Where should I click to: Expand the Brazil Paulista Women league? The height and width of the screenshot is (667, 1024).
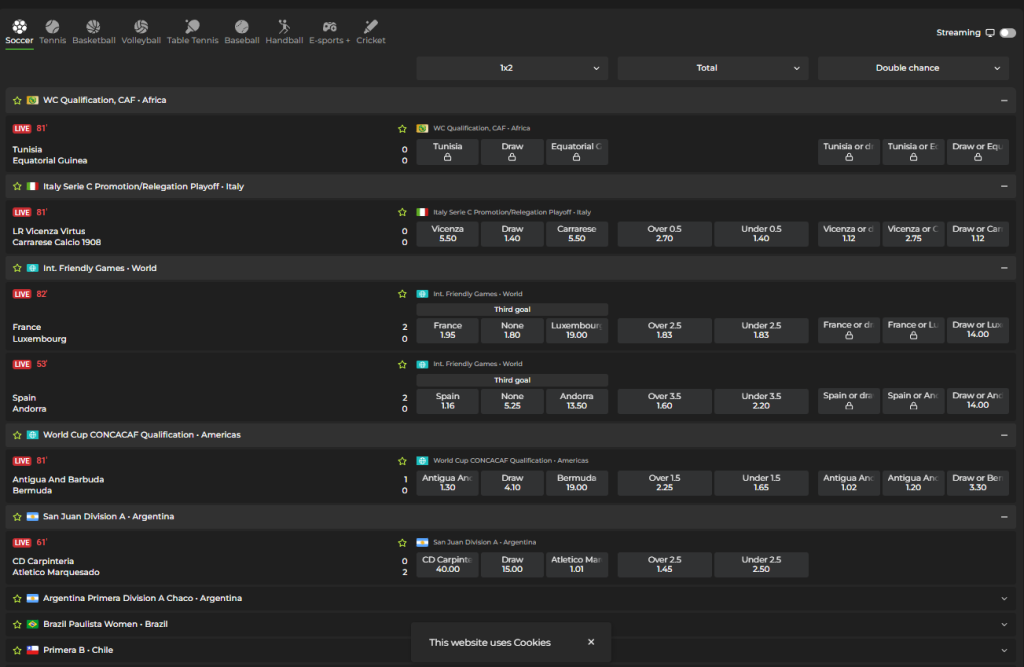point(1003,624)
